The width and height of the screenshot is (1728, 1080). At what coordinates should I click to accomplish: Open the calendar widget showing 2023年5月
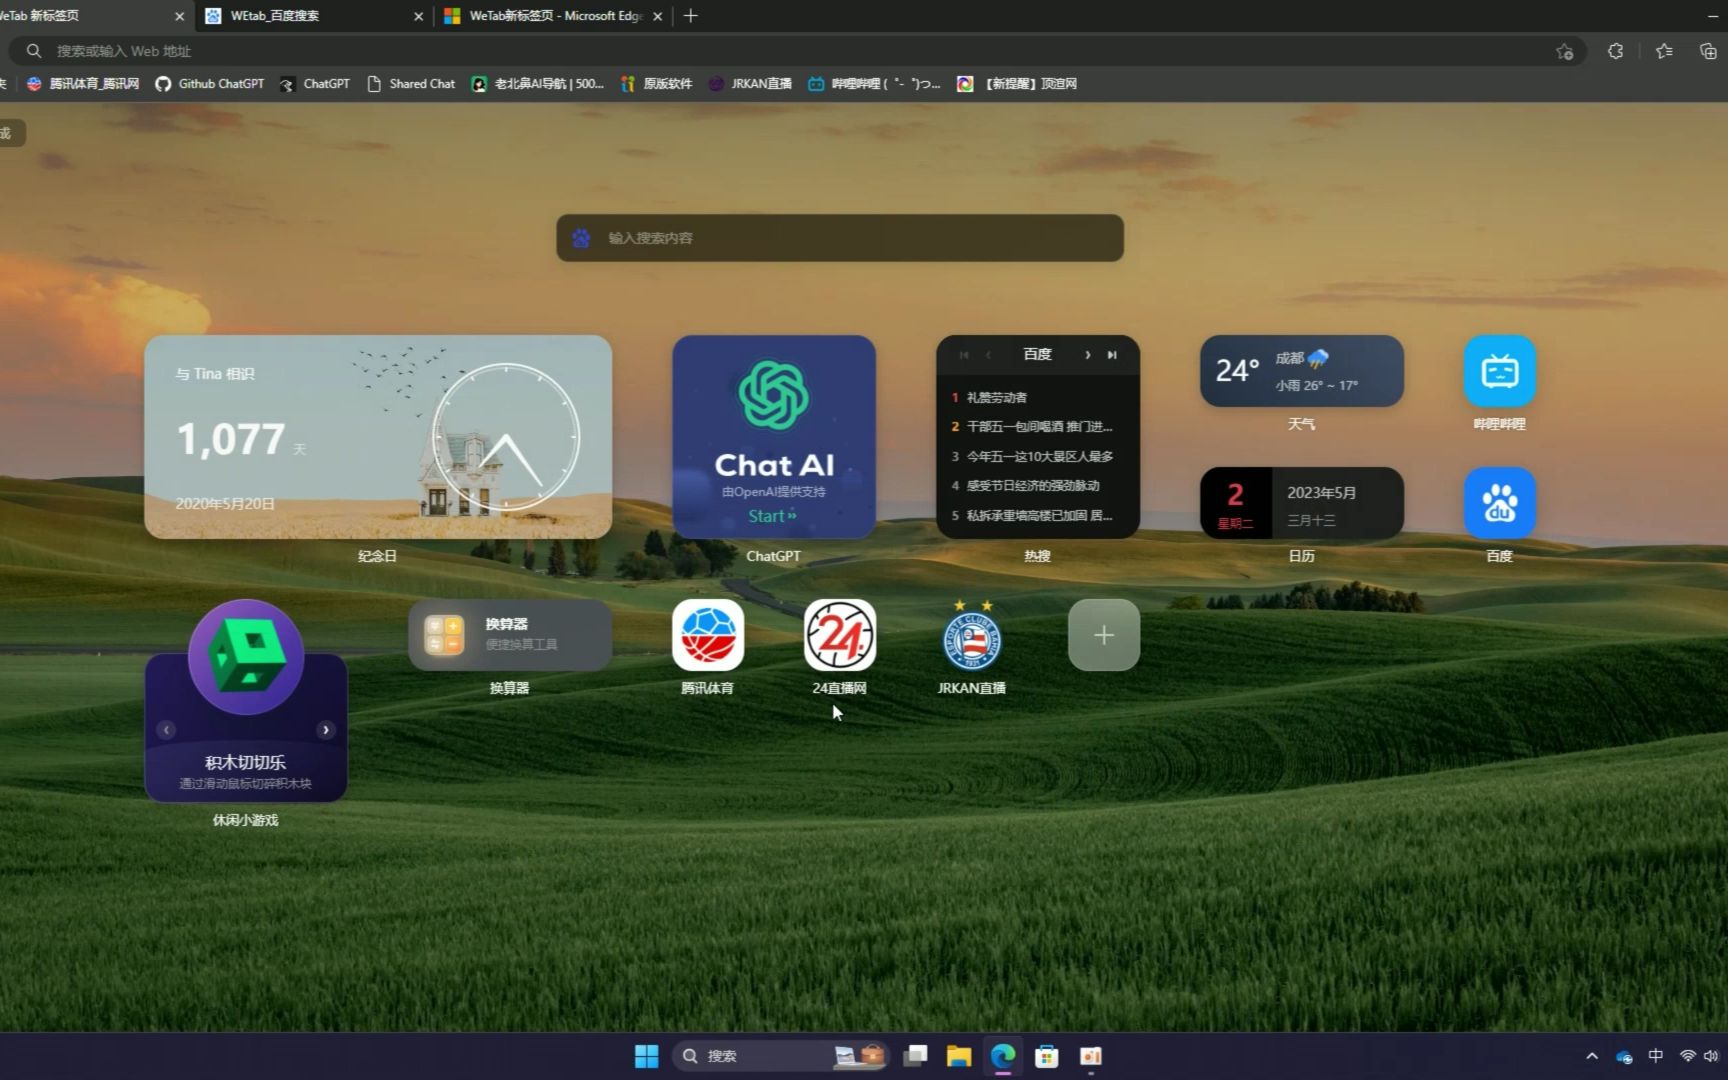pos(1302,503)
